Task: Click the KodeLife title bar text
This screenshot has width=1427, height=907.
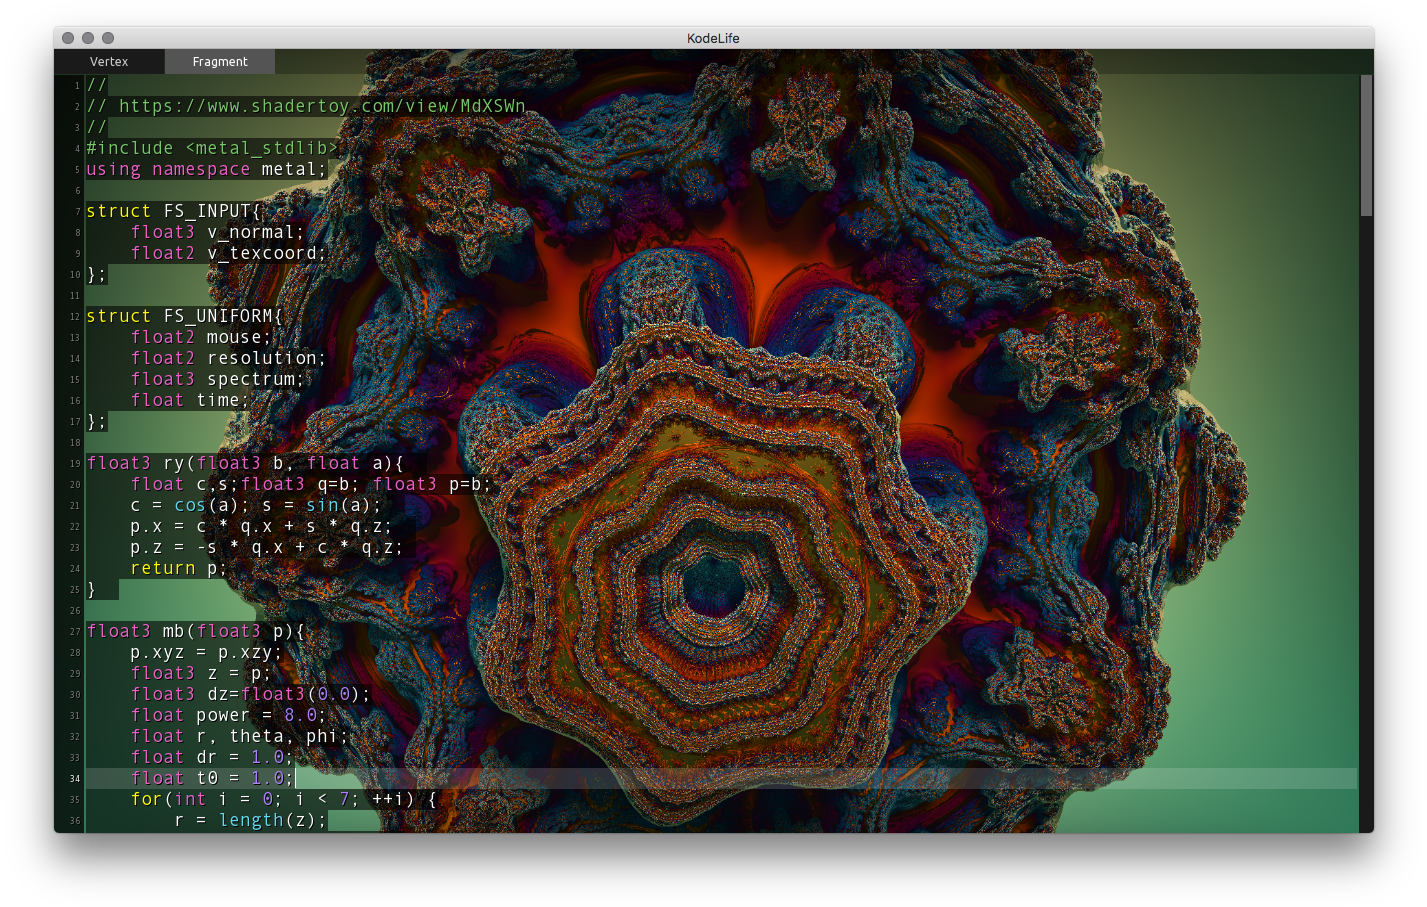Action: 713,37
